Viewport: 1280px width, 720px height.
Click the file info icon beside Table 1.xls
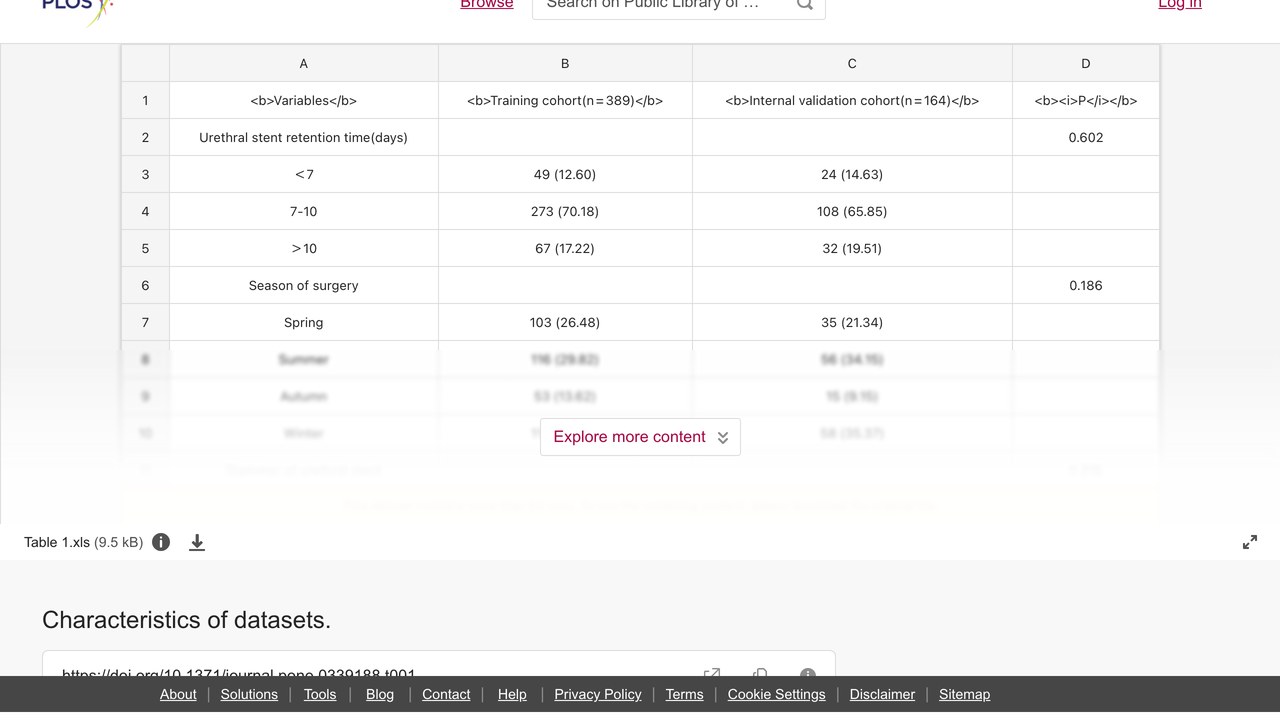(161, 542)
